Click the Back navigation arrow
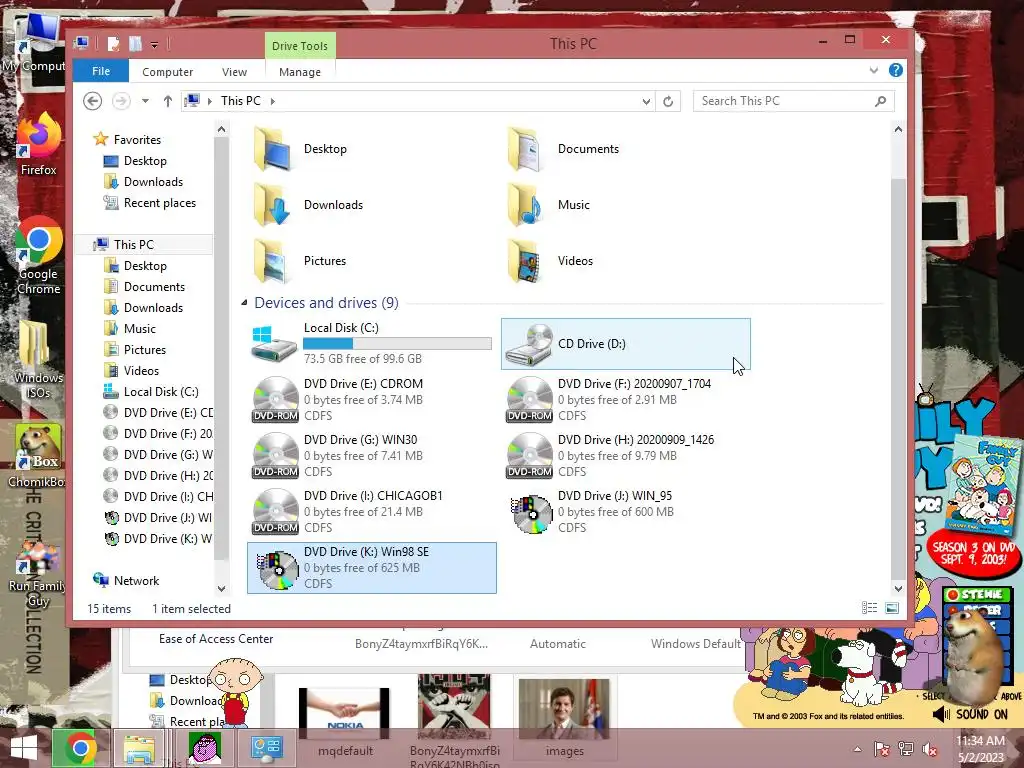Viewport: 1024px width, 768px height. 93,101
